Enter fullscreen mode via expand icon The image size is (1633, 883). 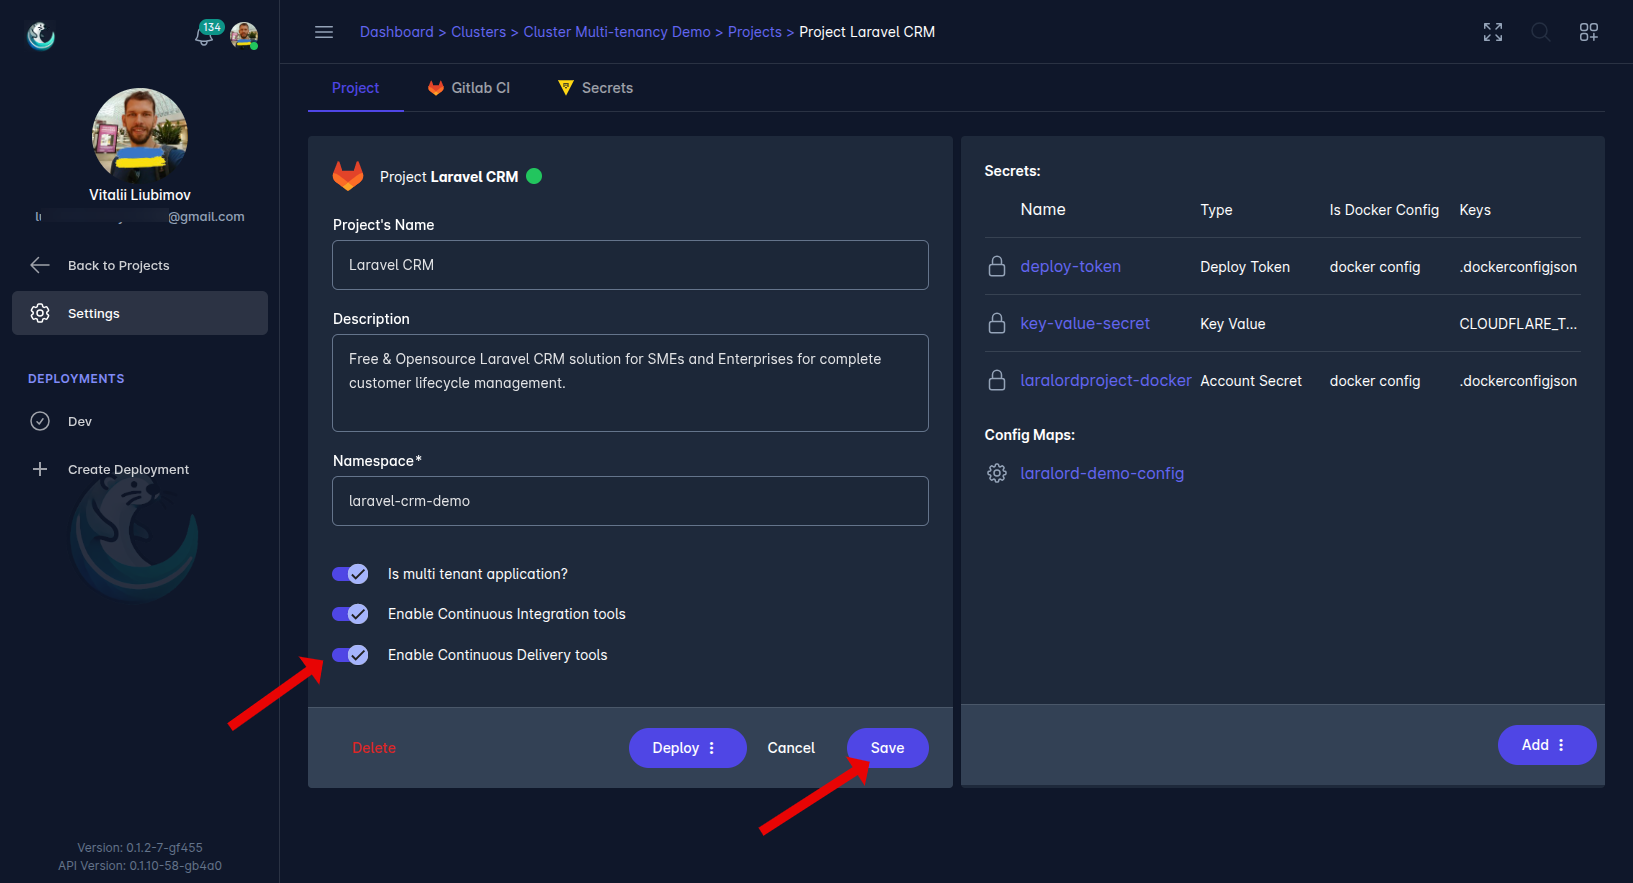(1493, 32)
